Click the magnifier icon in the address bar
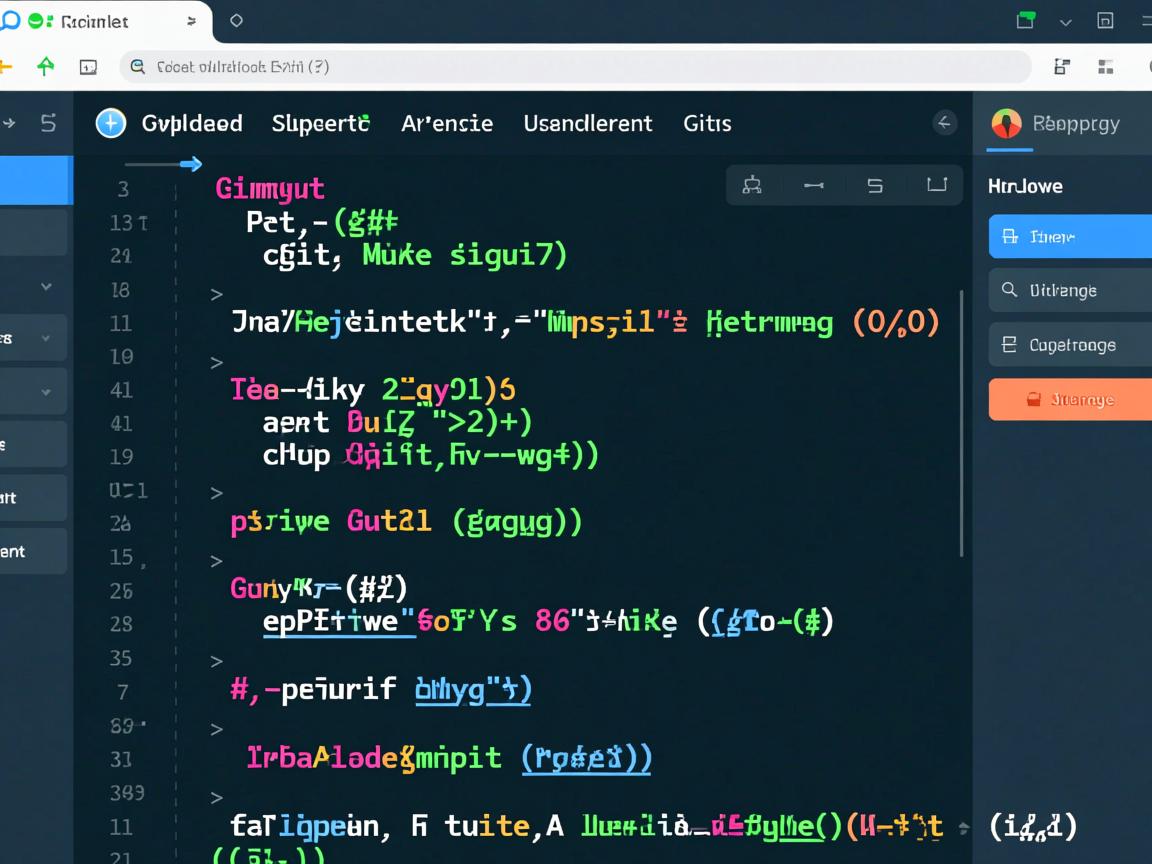1152x864 pixels. click(x=138, y=67)
